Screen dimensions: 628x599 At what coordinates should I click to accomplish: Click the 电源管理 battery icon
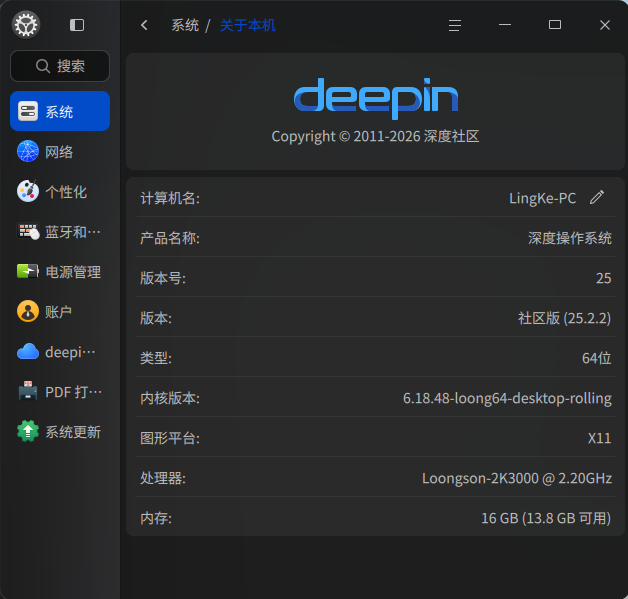[28, 271]
